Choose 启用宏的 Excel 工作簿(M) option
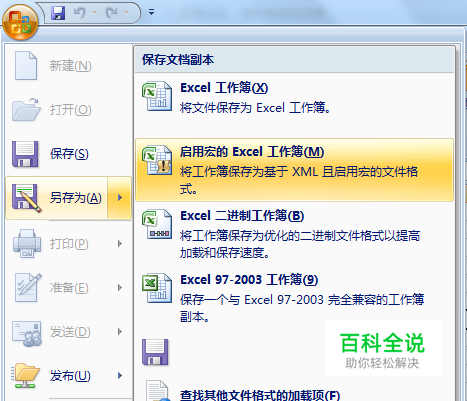Screen dimensions: 467x401 pyautogui.click(x=295, y=170)
